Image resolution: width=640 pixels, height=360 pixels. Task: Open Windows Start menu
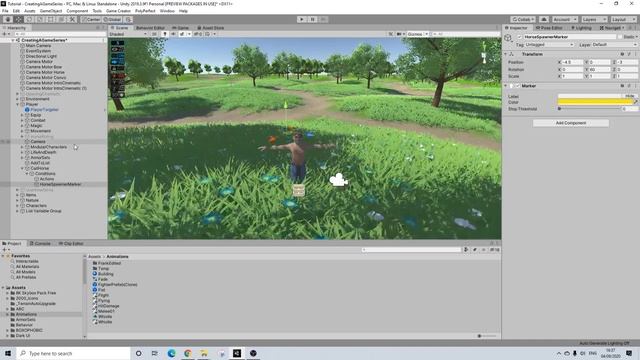pos(8,353)
